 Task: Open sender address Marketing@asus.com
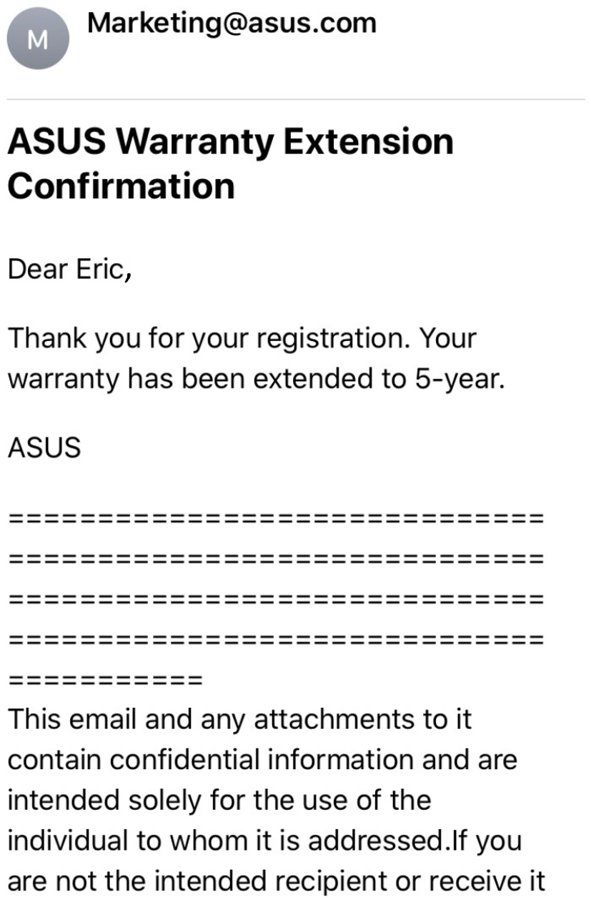(x=232, y=24)
